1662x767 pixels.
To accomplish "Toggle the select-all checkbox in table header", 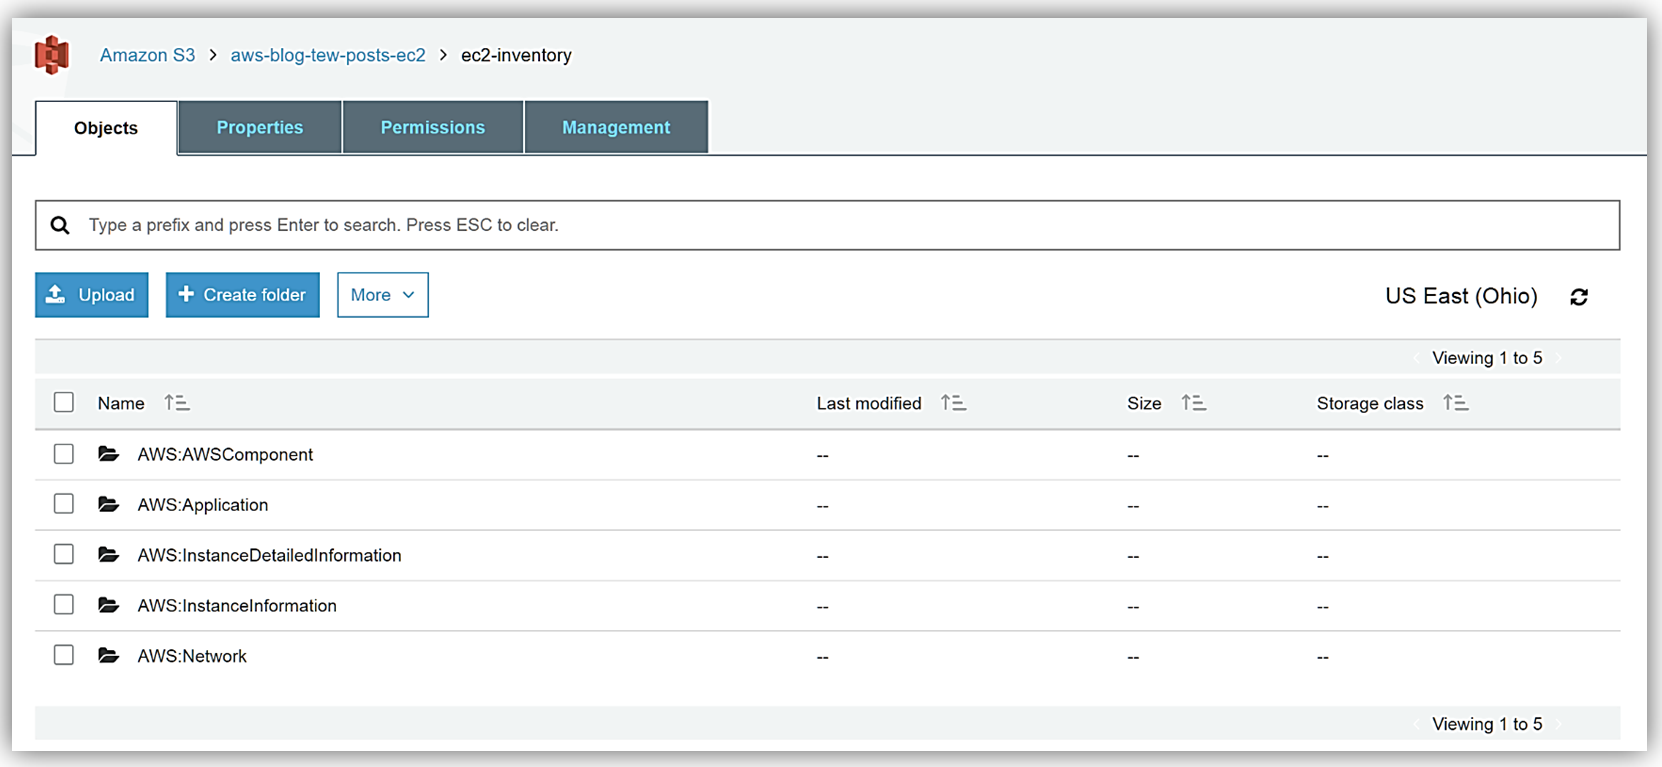I will point(64,402).
